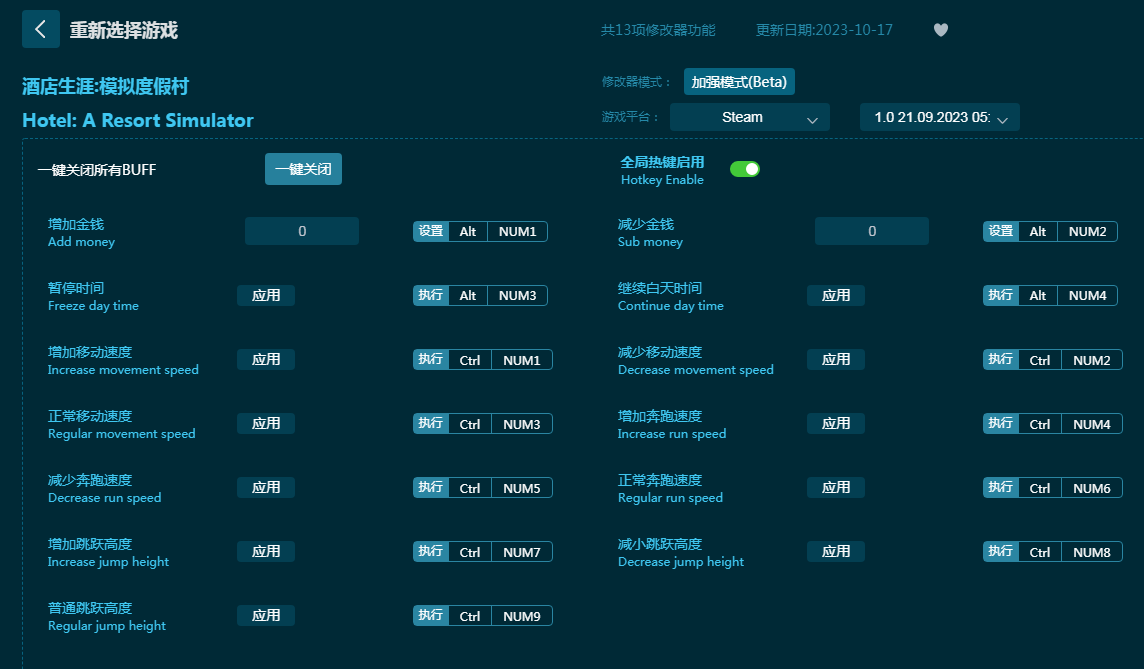
Task: Apply Decrease jump height
Action: 835,552
